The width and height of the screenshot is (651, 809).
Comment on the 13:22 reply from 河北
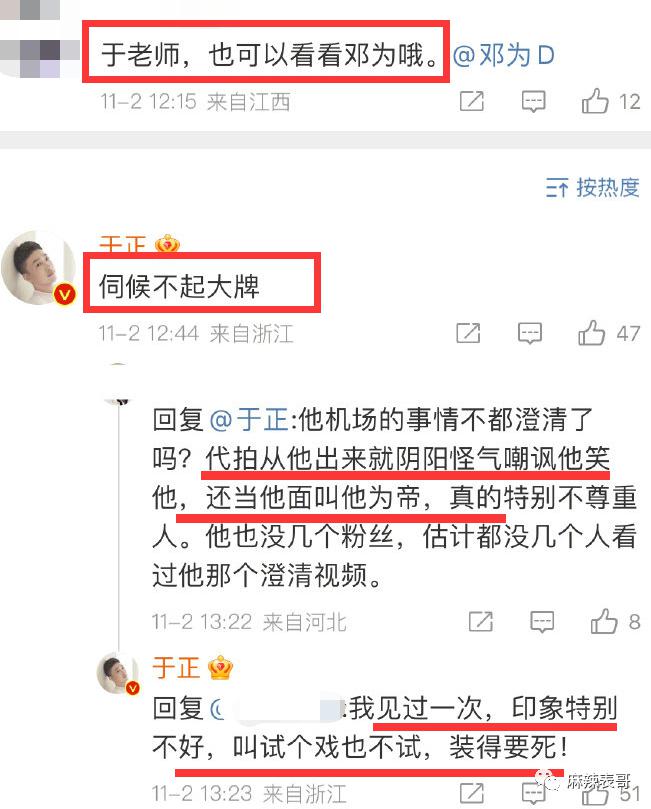[542, 622]
